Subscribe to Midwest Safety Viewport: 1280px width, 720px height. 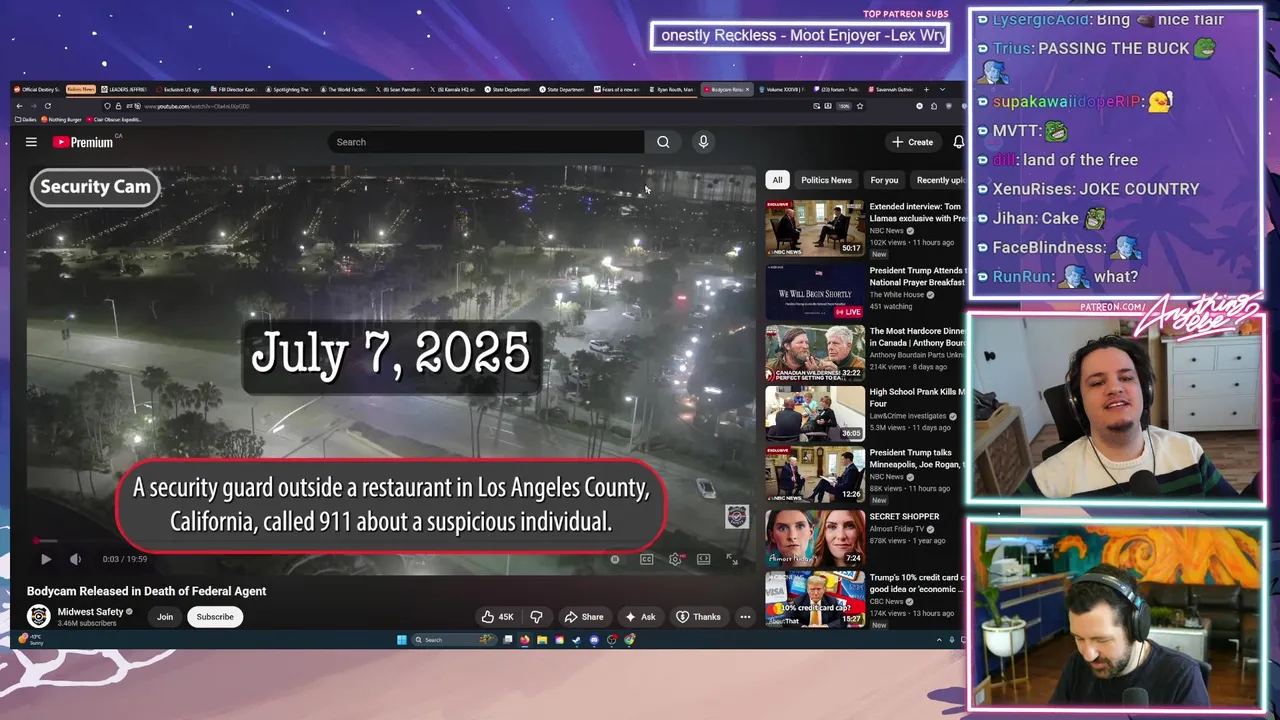pos(215,617)
